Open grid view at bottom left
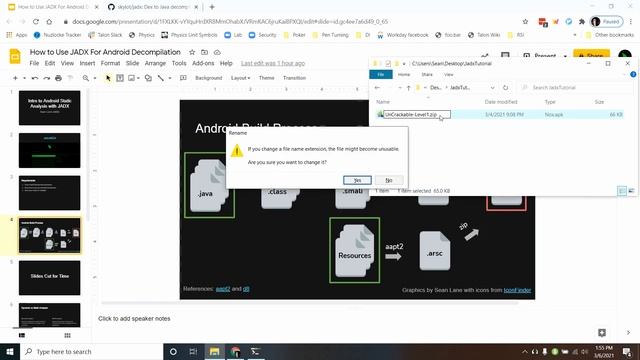Screen dimensions: 640x360 pyautogui.click(x=67, y=336)
